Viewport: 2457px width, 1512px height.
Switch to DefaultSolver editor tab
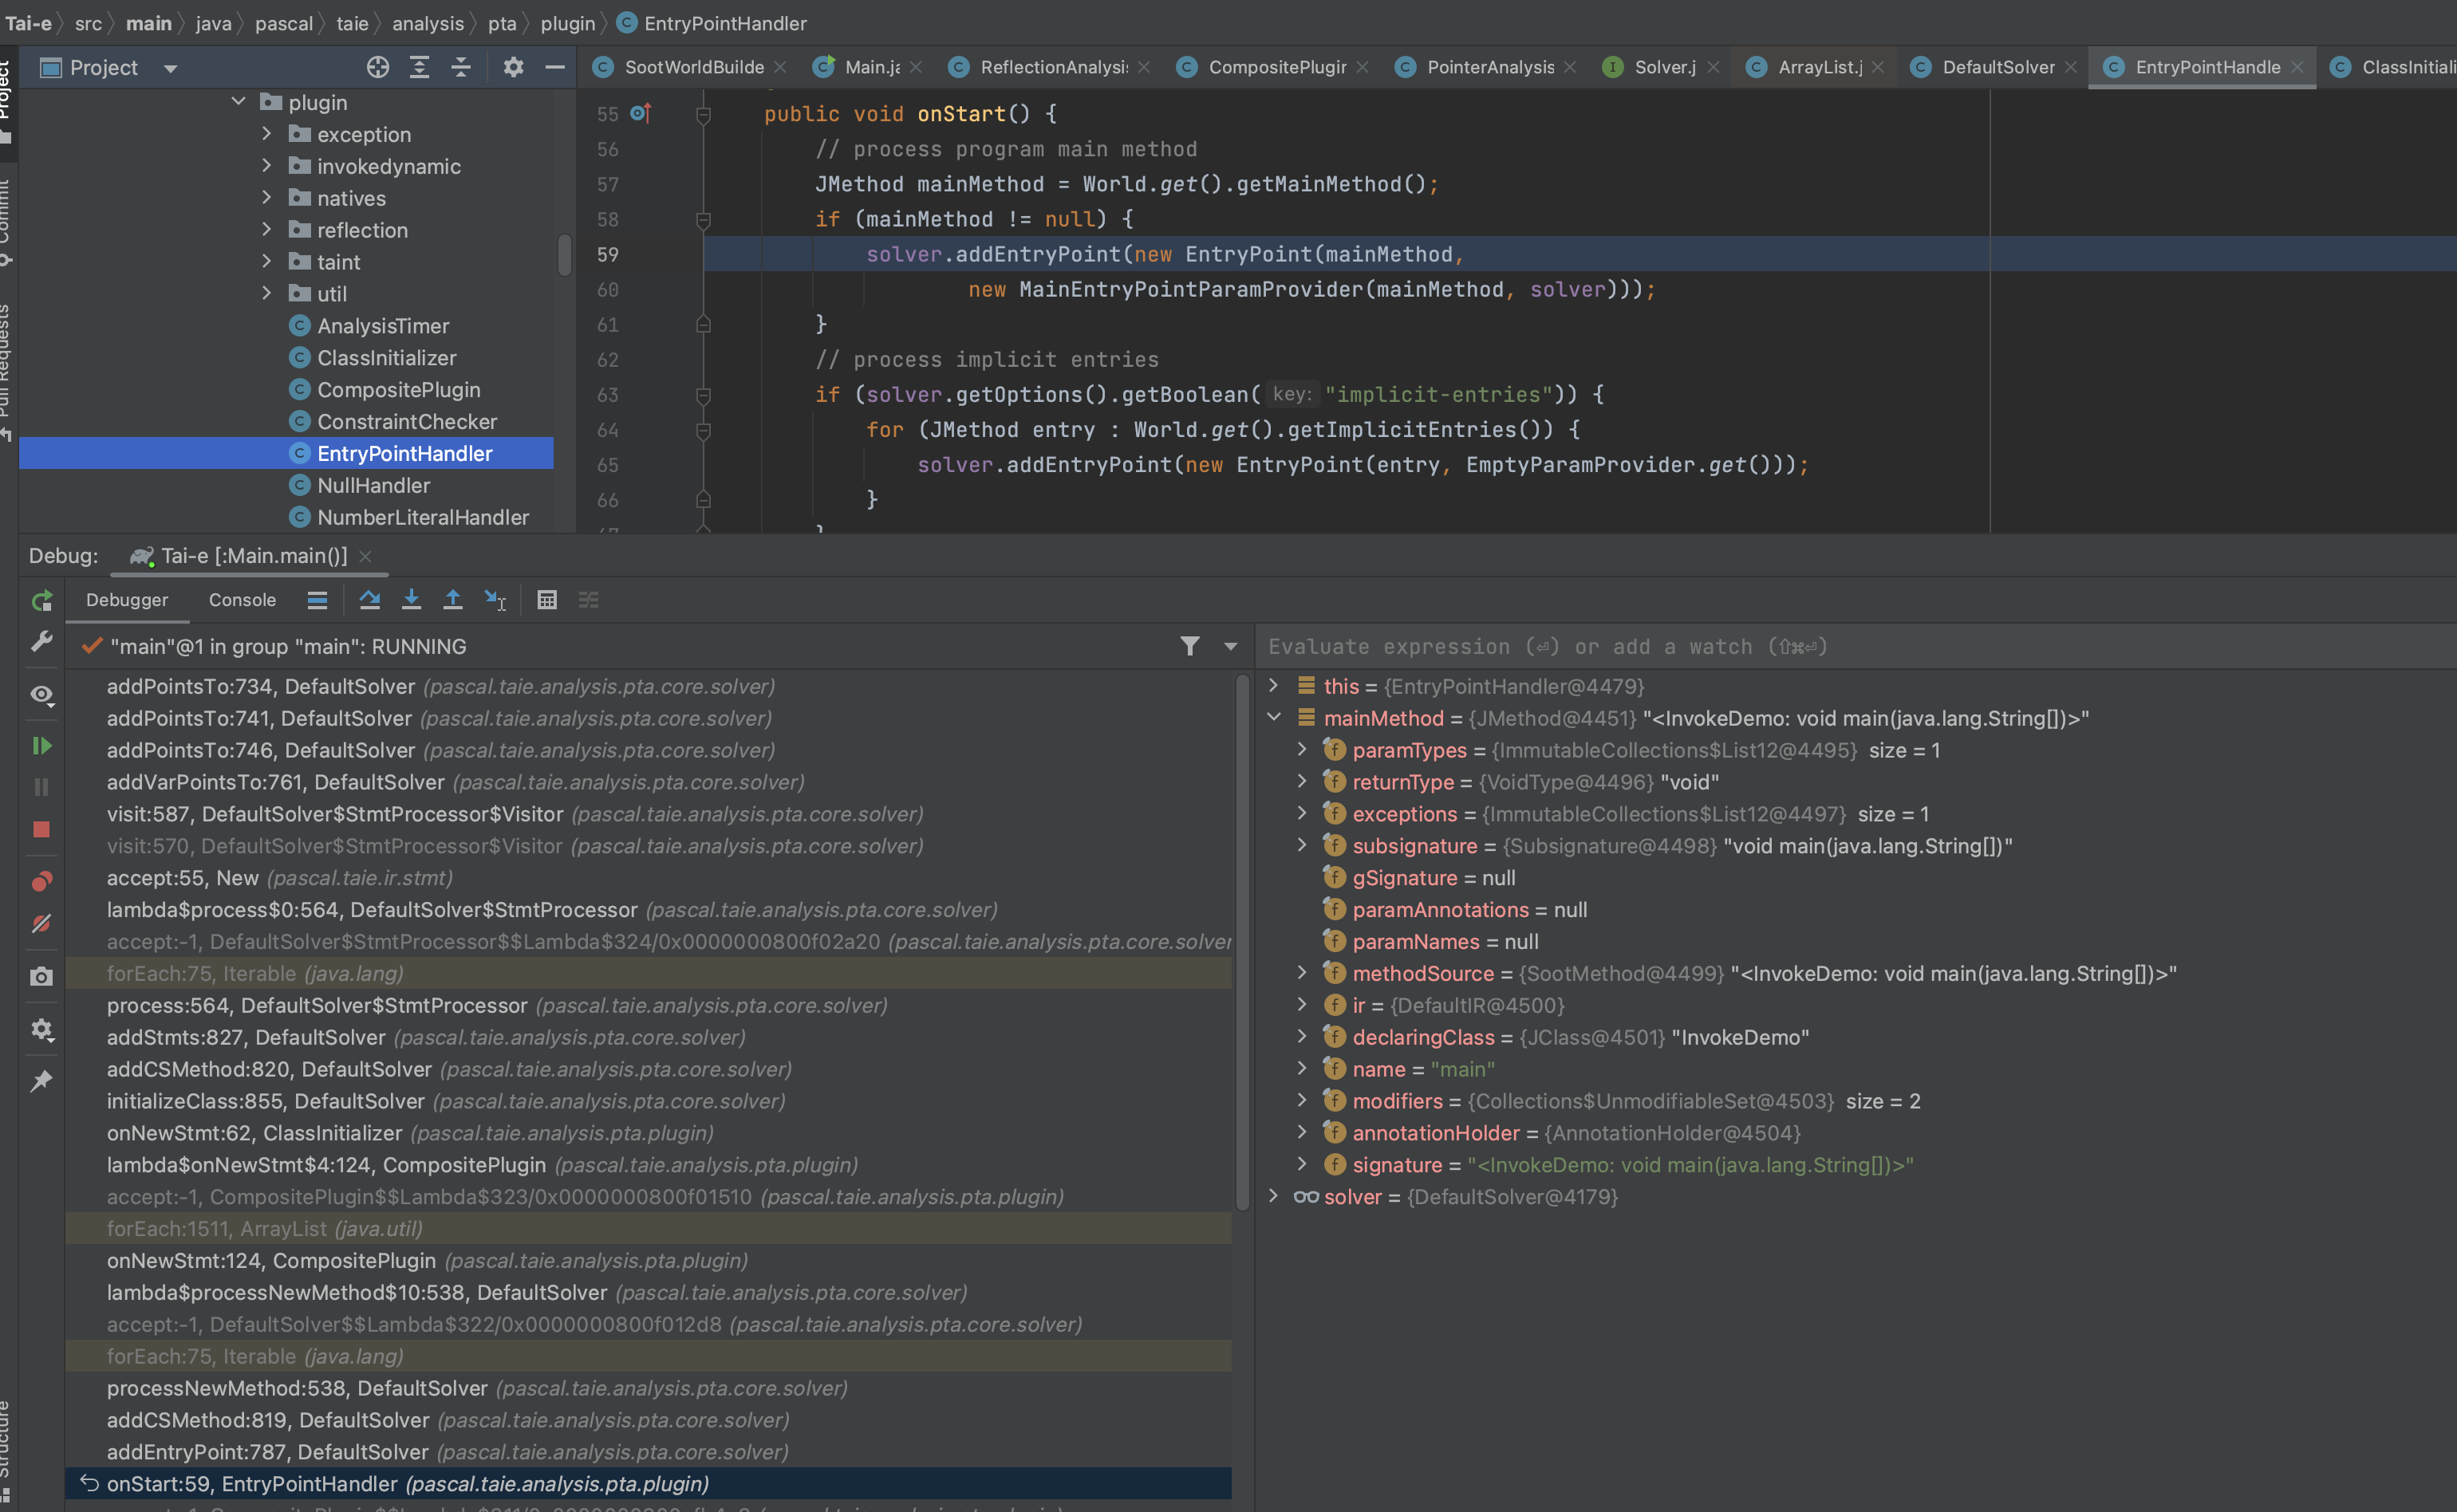1994,67
